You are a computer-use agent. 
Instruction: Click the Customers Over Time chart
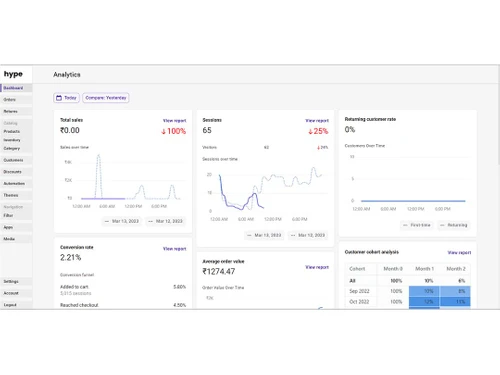pyautogui.click(x=408, y=182)
